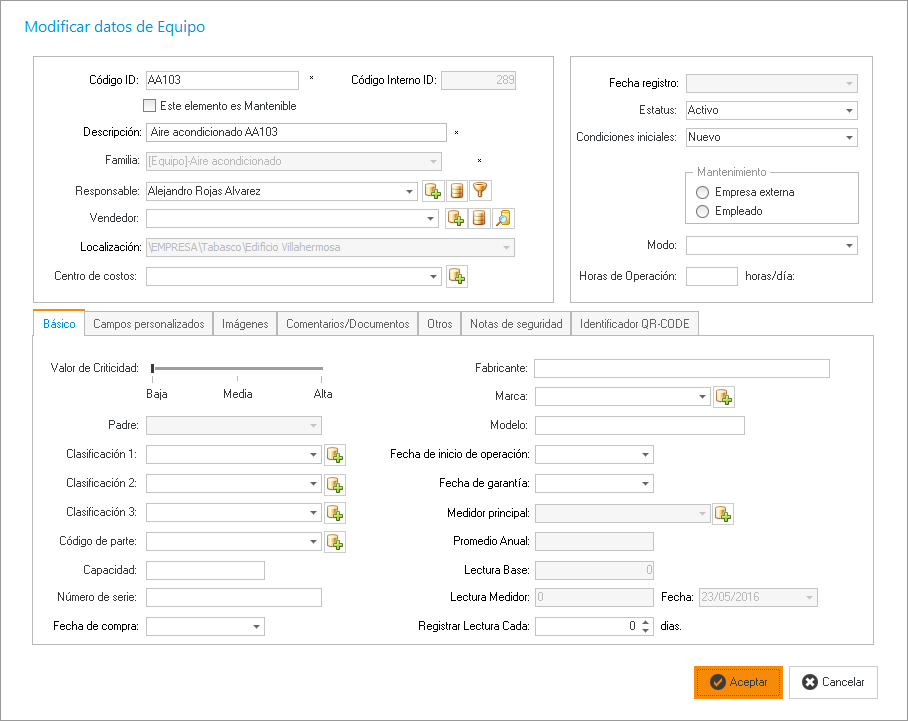Click the magnifier search icon next to Vendedor

[504, 219]
